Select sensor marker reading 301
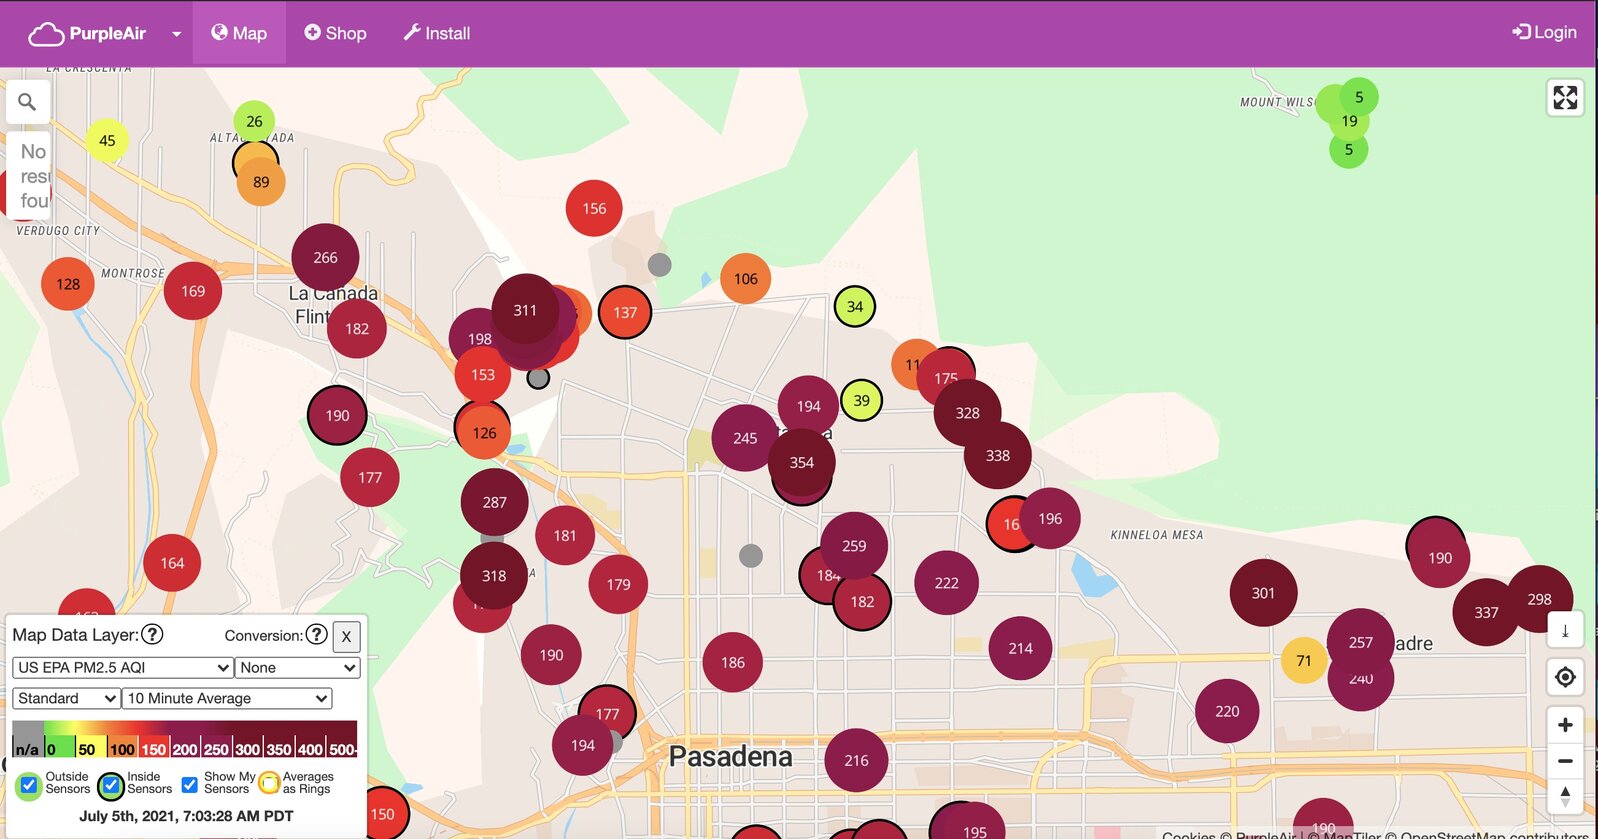The image size is (1598, 839). point(1263,593)
